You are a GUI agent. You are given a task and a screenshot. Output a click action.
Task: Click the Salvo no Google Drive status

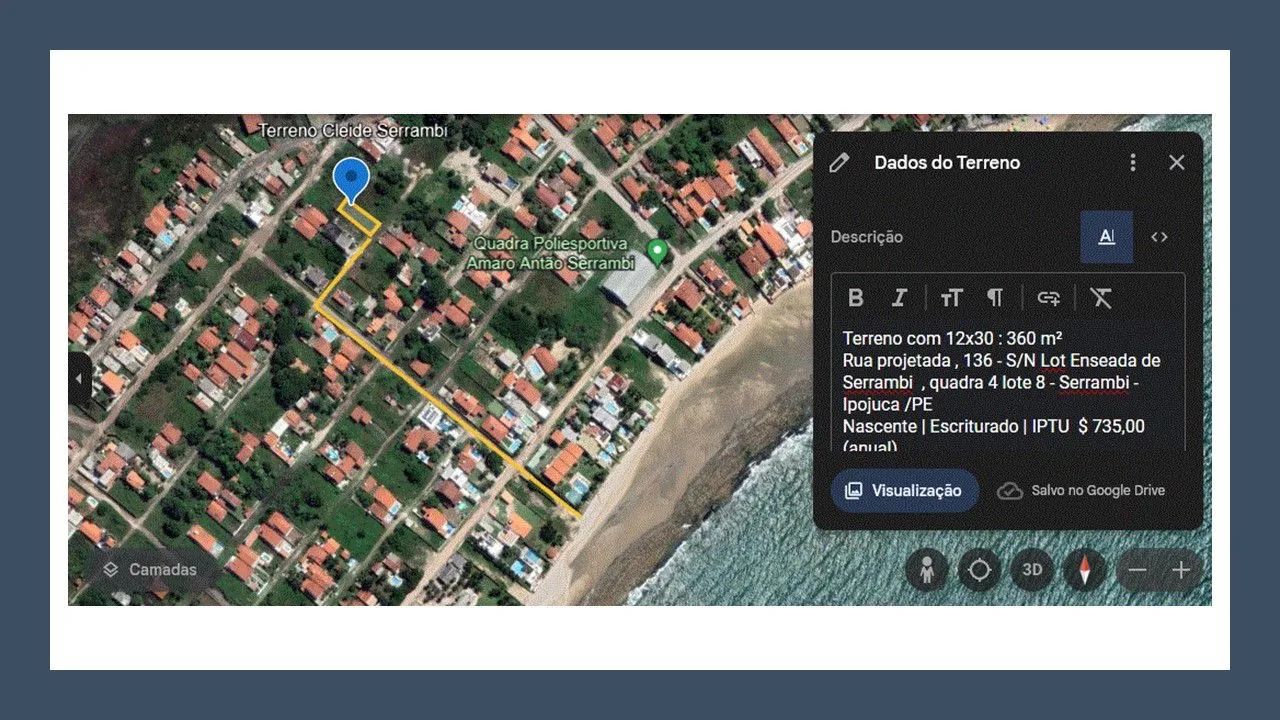(x=1082, y=491)
